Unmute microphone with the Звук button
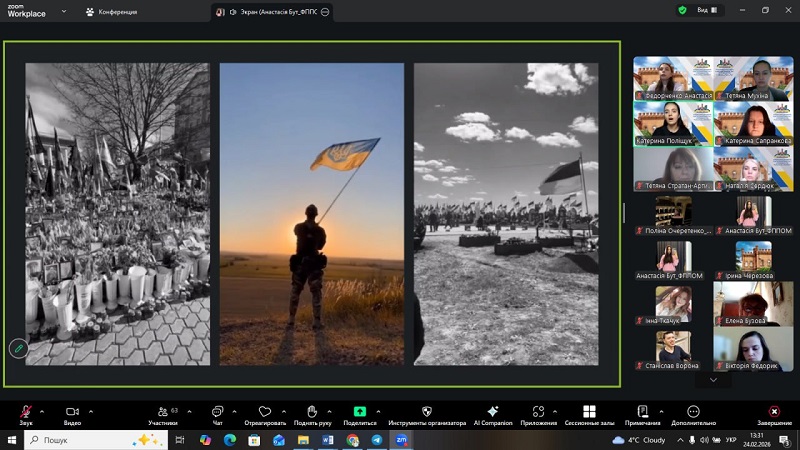Image resolution: width=800 pixels, height=450 pixels. point(25,412)
